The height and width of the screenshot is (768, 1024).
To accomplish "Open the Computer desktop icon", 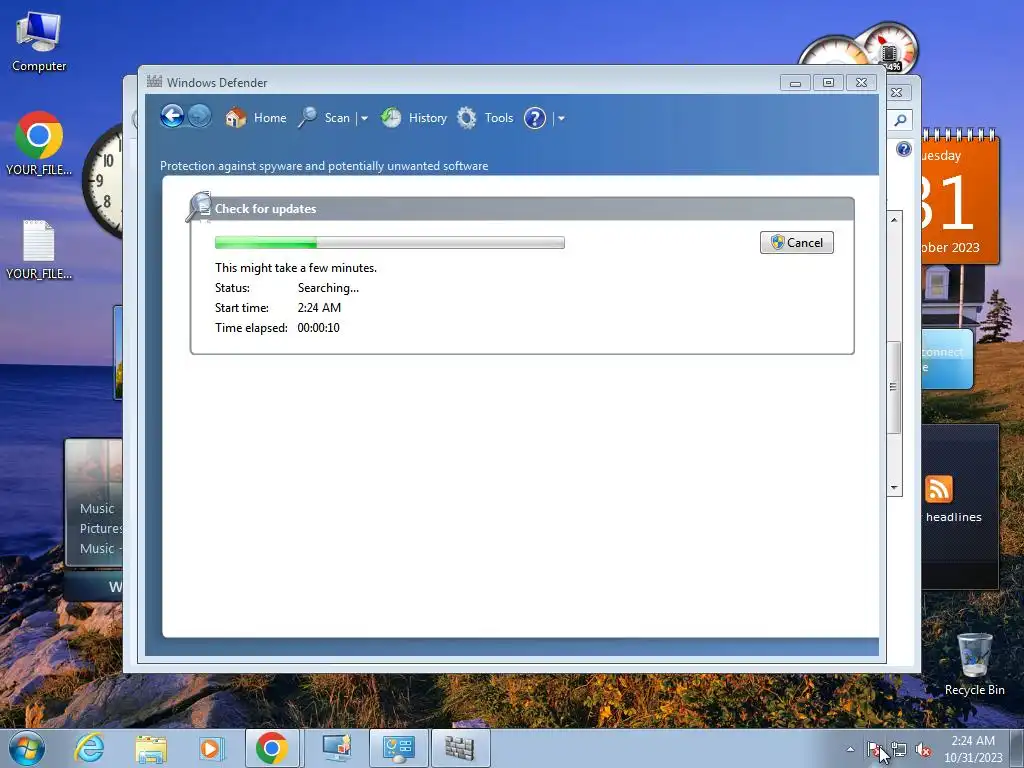I will point(39,42).
